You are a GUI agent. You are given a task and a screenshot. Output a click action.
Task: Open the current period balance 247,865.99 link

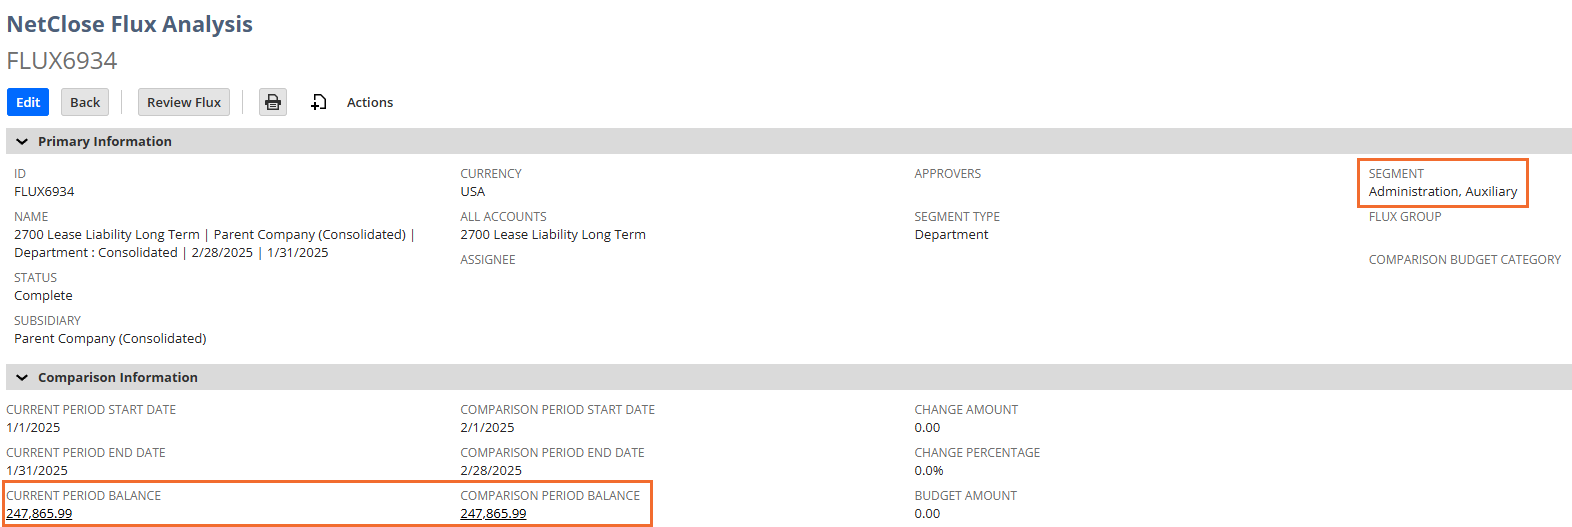(39, 514)
